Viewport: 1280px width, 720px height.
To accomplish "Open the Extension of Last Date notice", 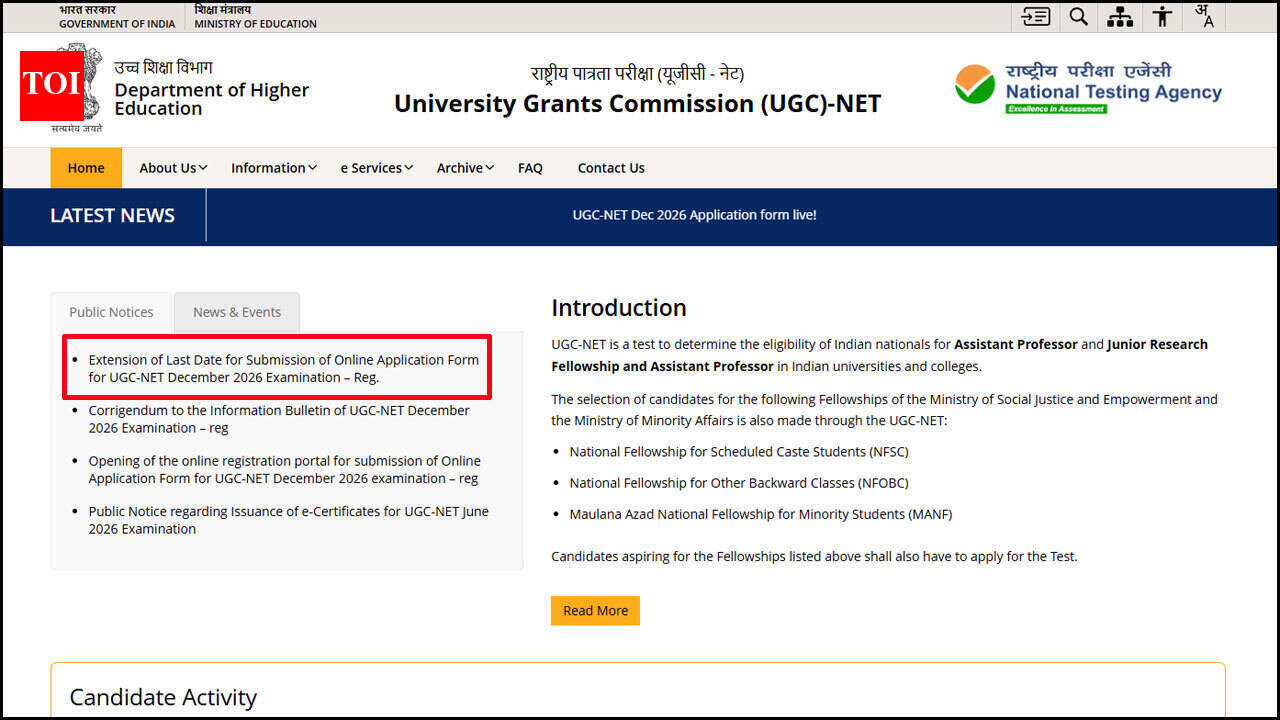I will click(x=284, y=368).
